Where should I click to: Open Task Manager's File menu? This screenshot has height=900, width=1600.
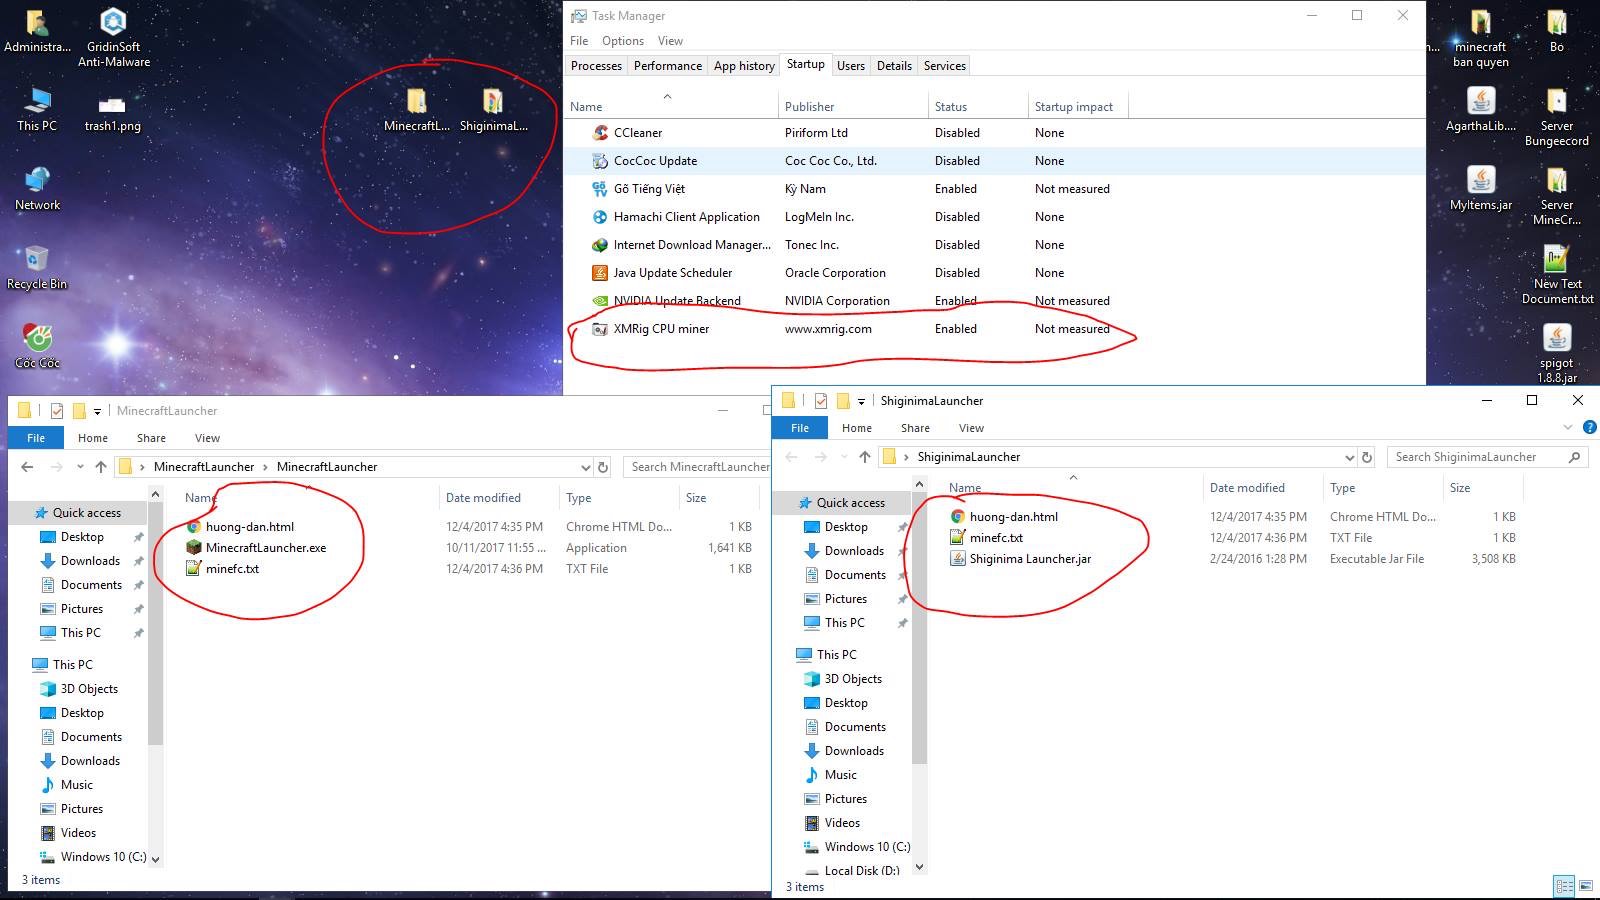point(579,41)
